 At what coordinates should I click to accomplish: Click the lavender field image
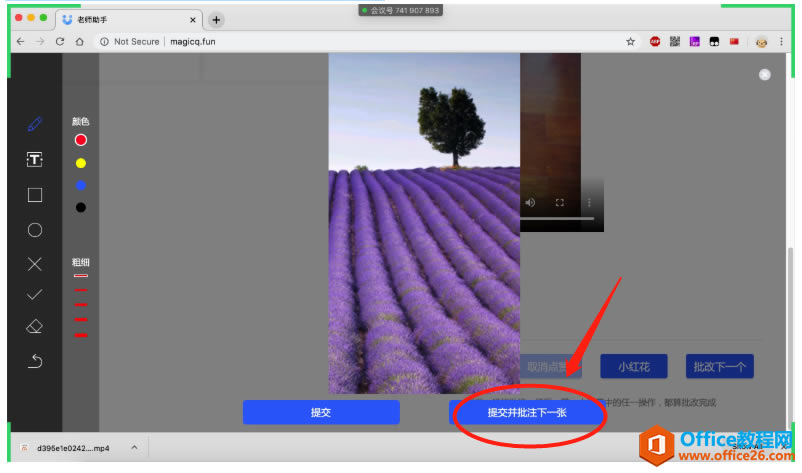(x=424, y=223)
